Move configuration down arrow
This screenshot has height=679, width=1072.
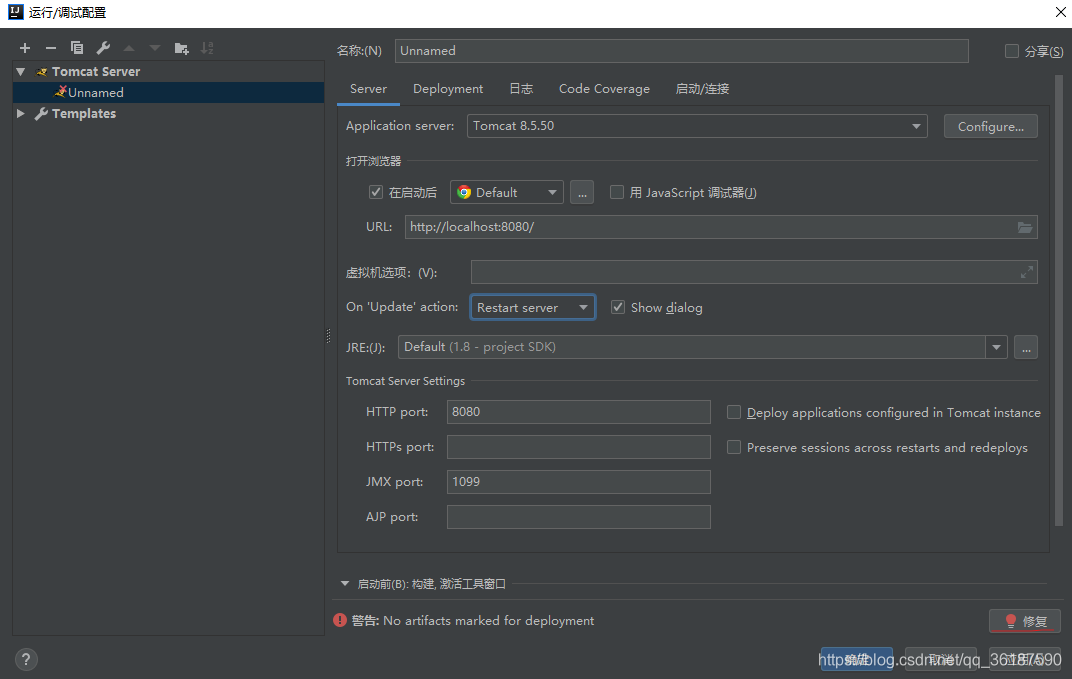(155, 48)
